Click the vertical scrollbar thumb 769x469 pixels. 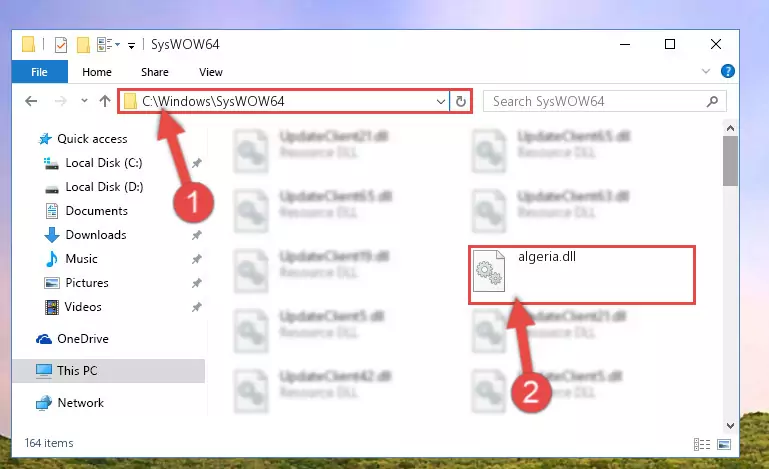point(730,161)
